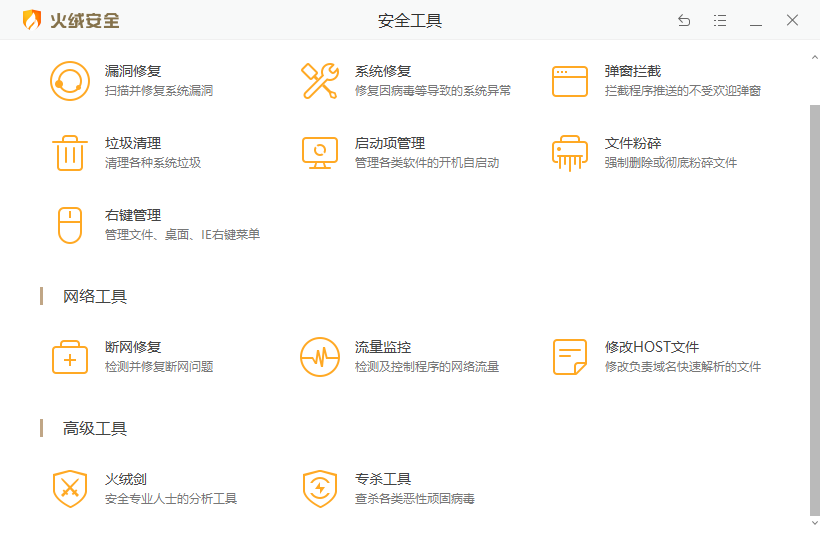Choose the 文件粉碎 label
Viewport: 820px width, 540px height.
pos(633,143)
